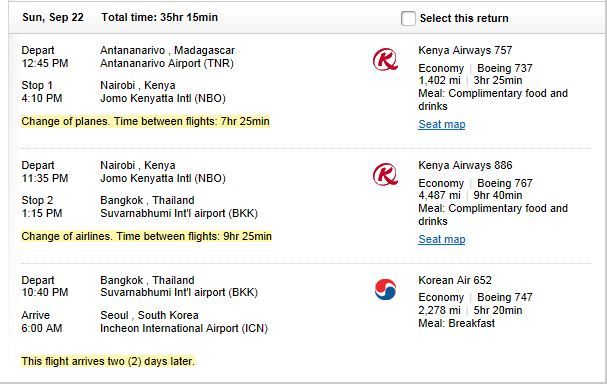Click Boeing 747 aircraft text

(x=505, y=297)
